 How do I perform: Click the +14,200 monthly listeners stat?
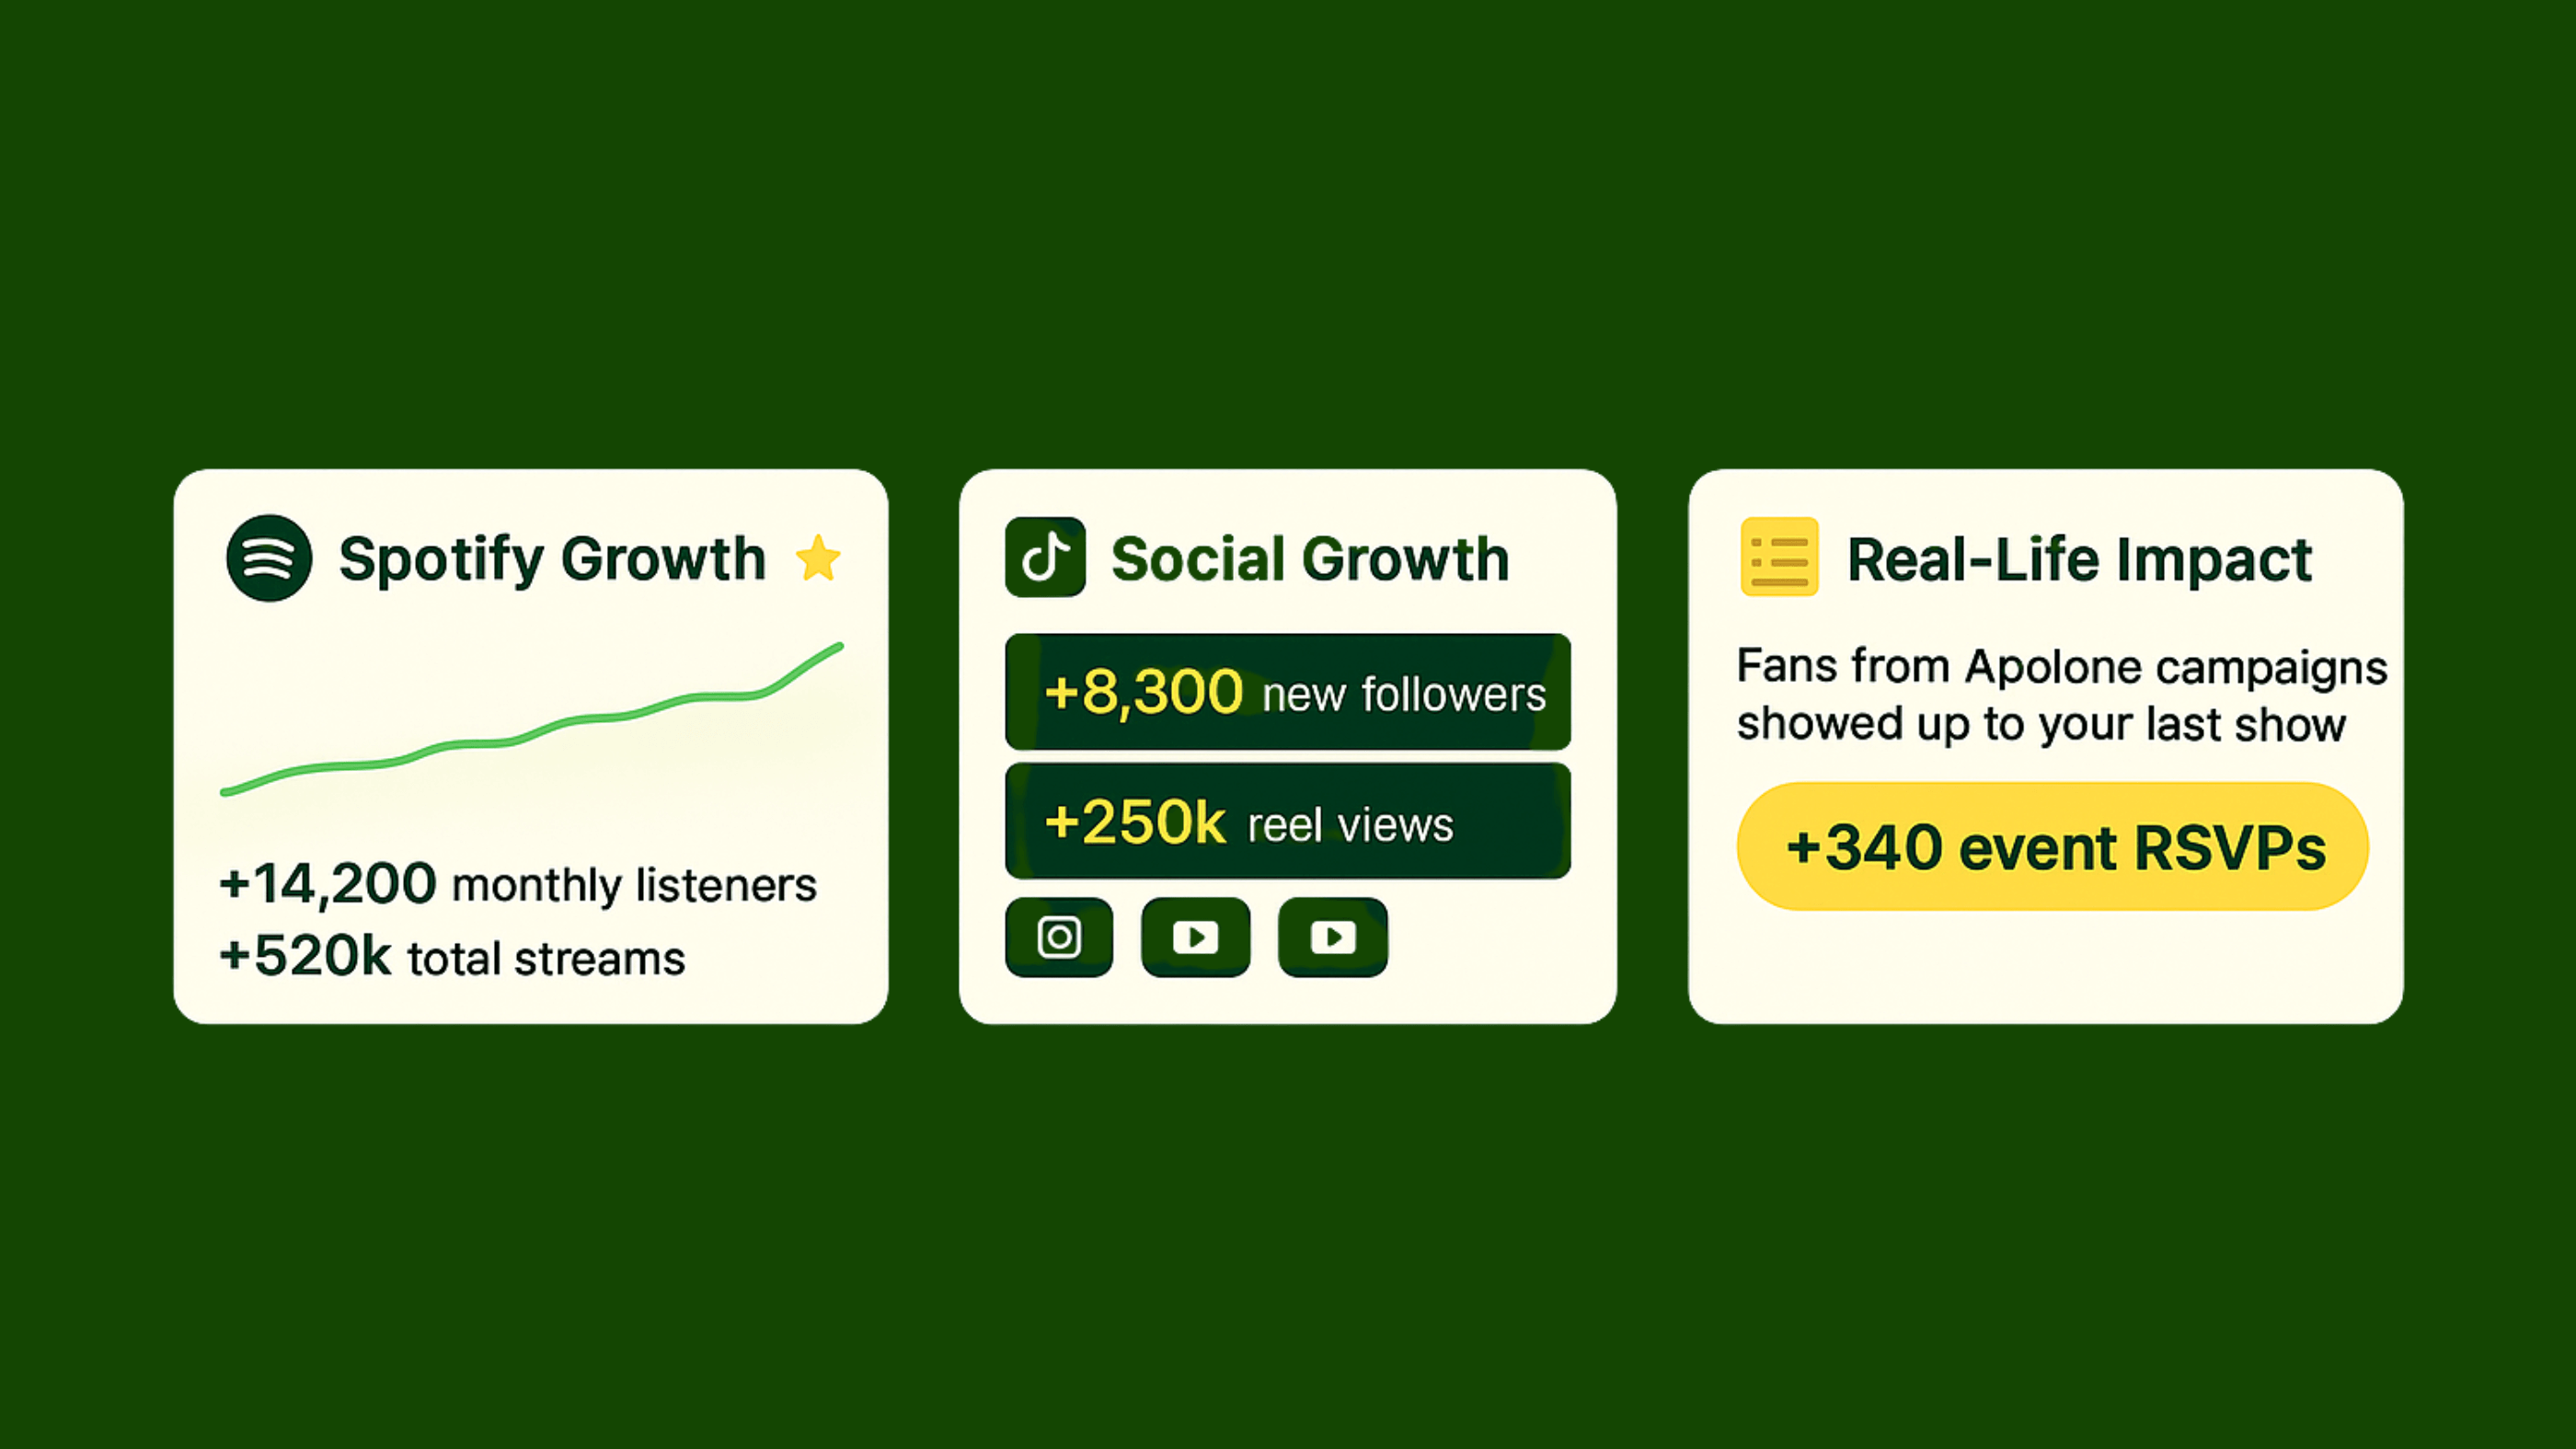pyautogui.click(x=518, y=884)
